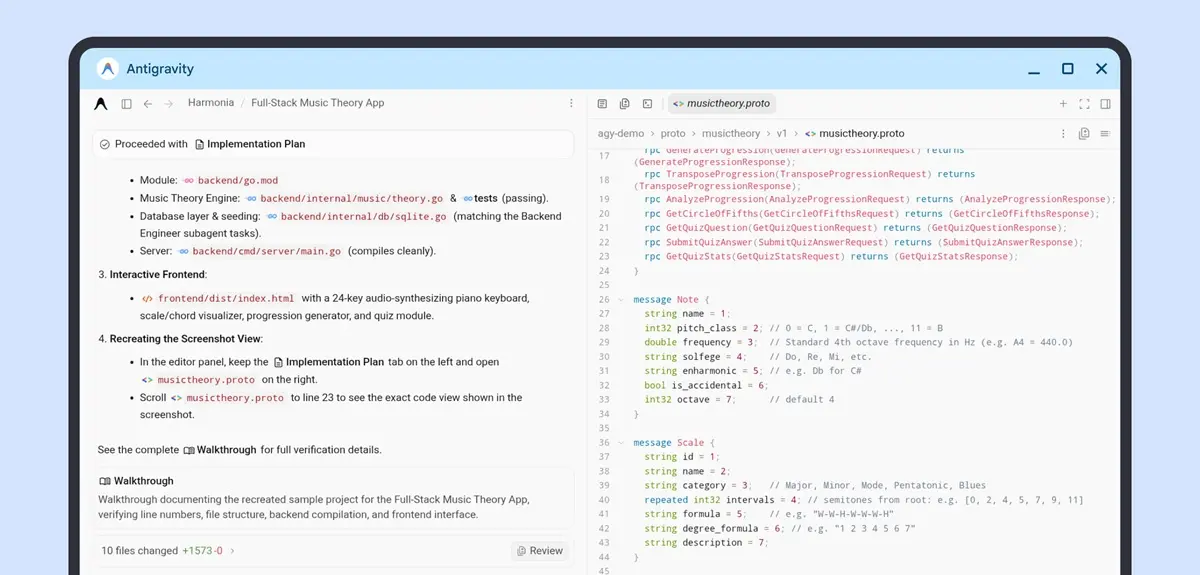Click the proto file icon on the editor tab
Screen dimensions: 1200x575
[678, 103]
